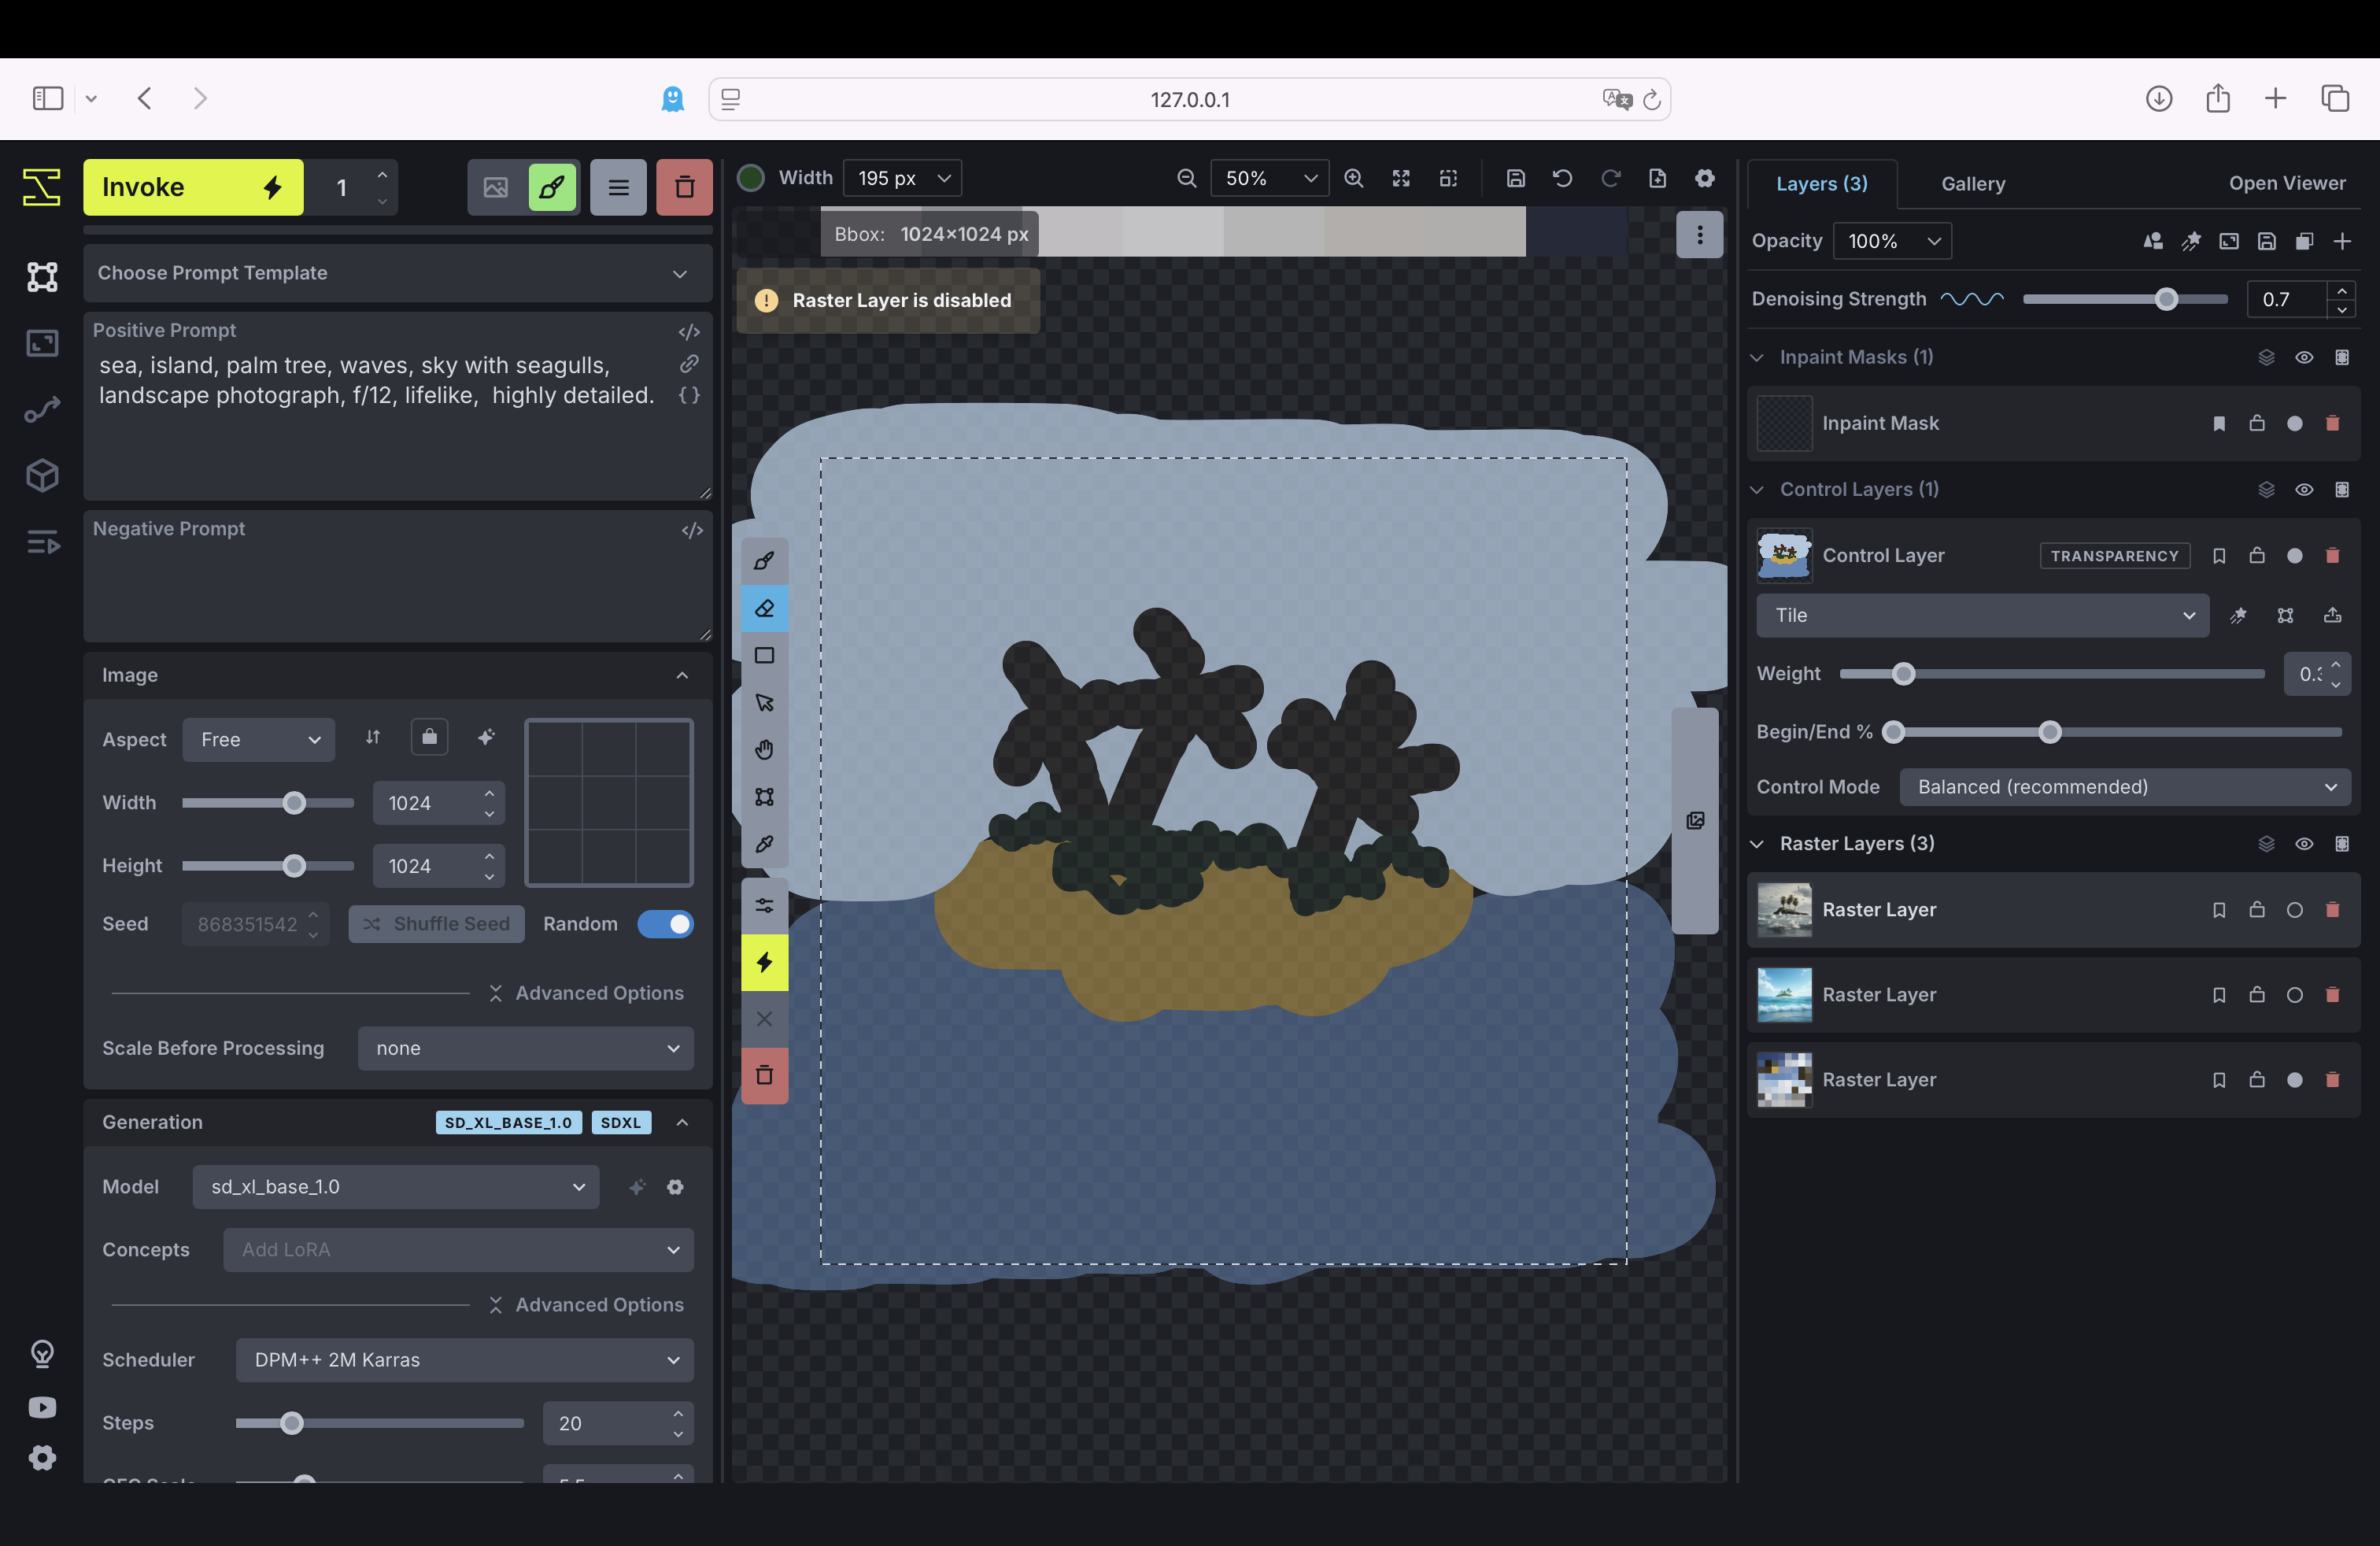Select the View hand tool

click(x=764, y=750)
